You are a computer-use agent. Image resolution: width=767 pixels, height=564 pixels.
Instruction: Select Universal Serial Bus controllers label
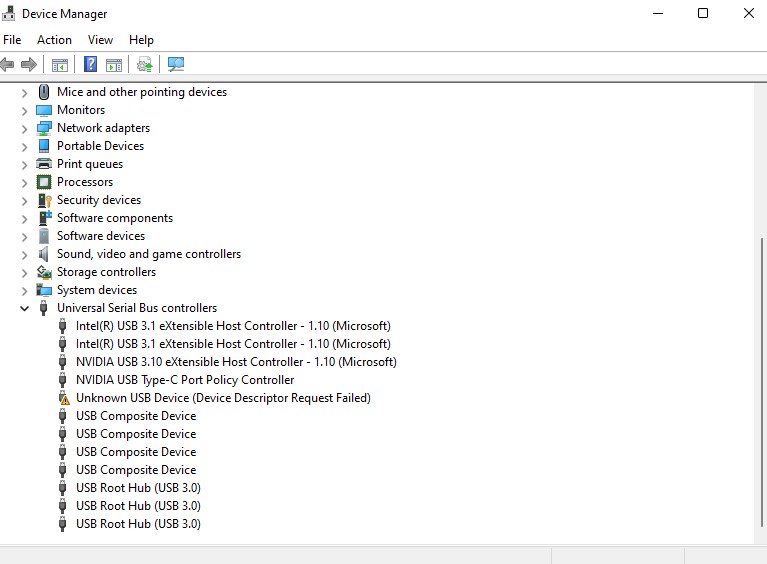137,308
